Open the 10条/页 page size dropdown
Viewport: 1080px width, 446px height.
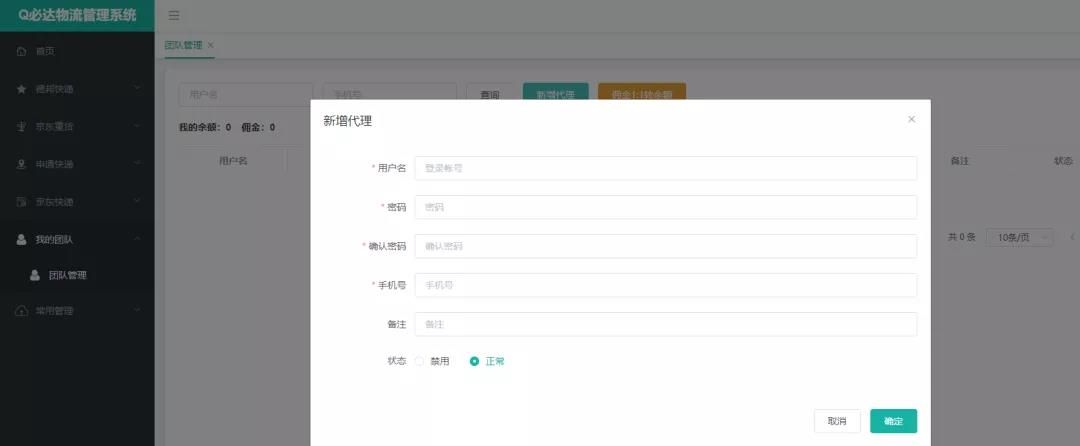(1019, 237)
